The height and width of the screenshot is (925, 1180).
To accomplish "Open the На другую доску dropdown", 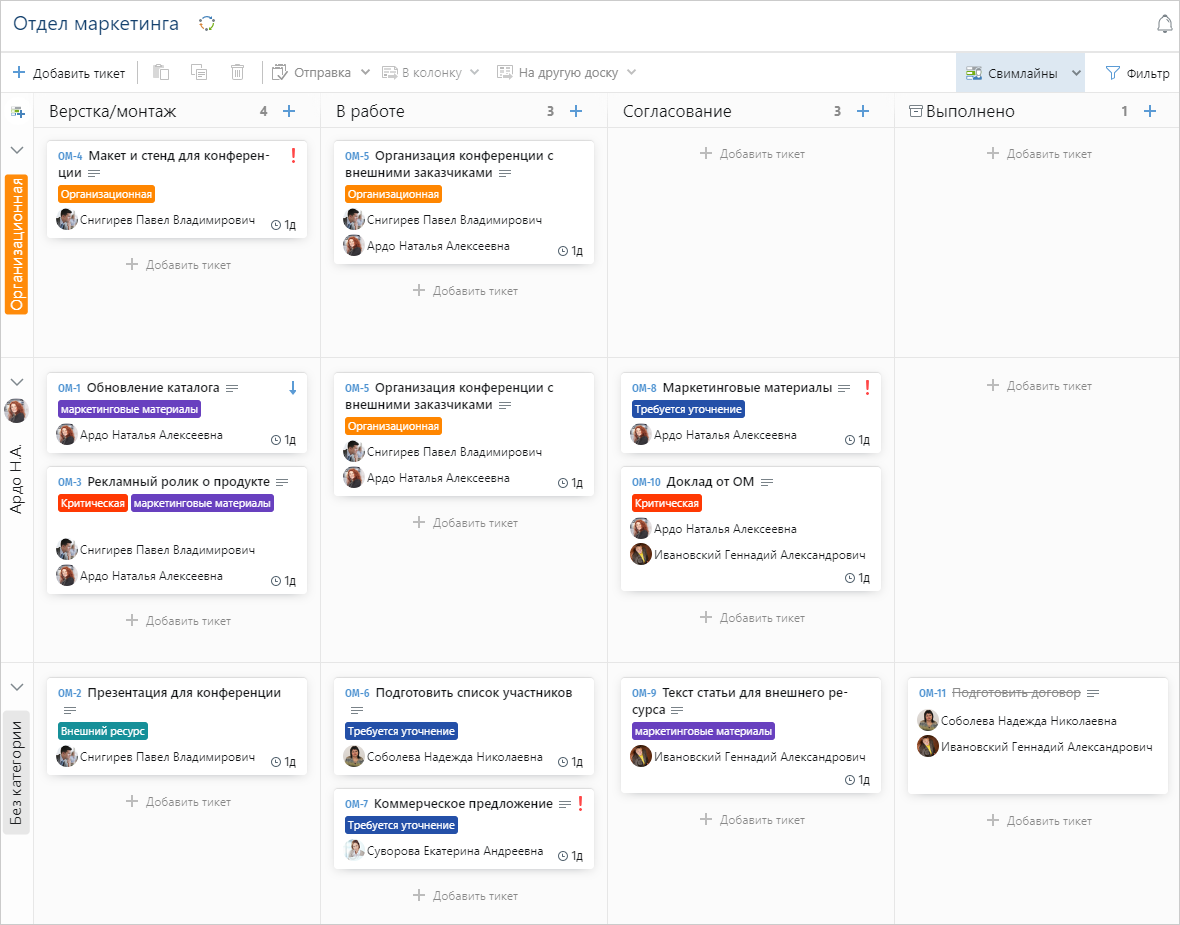I will tap(567, 72).
